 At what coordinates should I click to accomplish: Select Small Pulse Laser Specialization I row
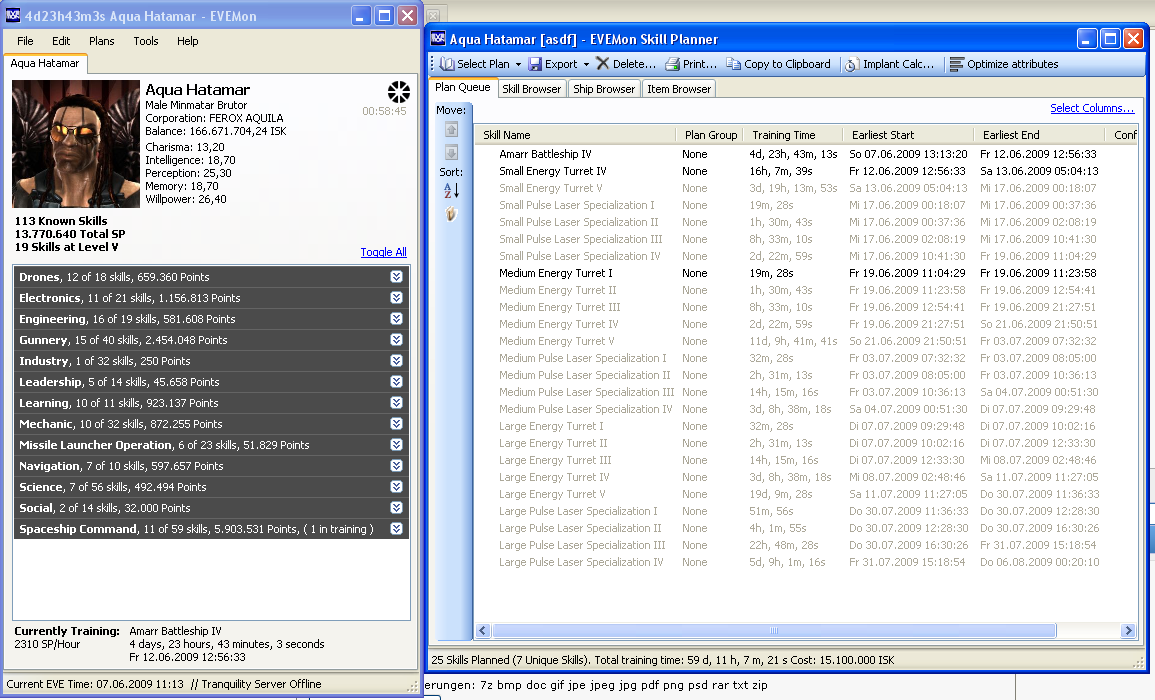pyautogui.click(x=806, y=205)
